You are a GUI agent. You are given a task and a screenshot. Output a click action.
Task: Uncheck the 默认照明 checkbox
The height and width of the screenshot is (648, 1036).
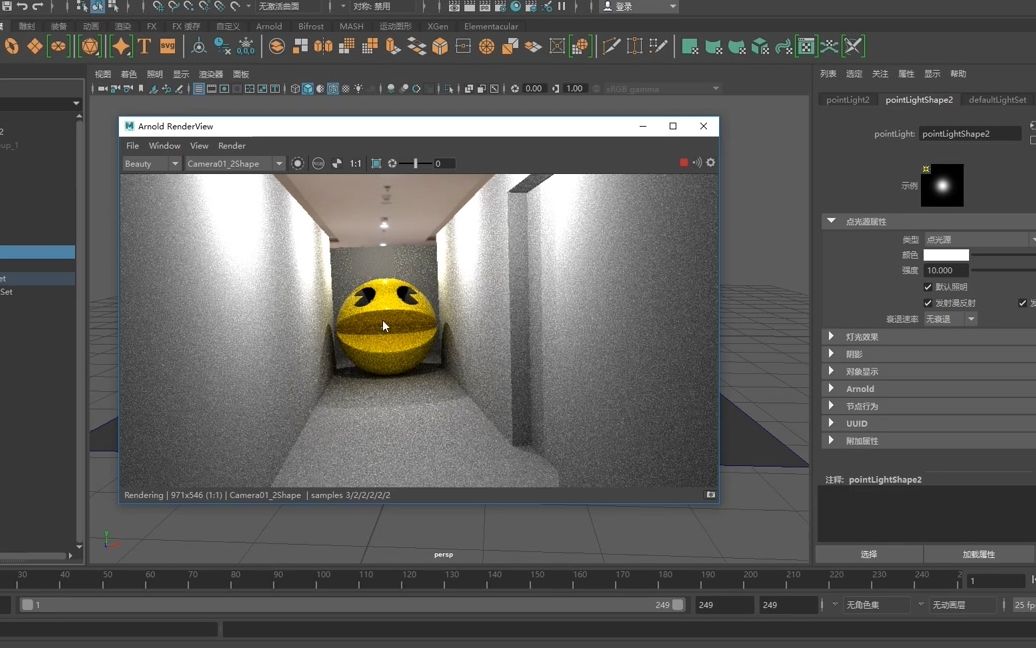[x=928, y=287]
